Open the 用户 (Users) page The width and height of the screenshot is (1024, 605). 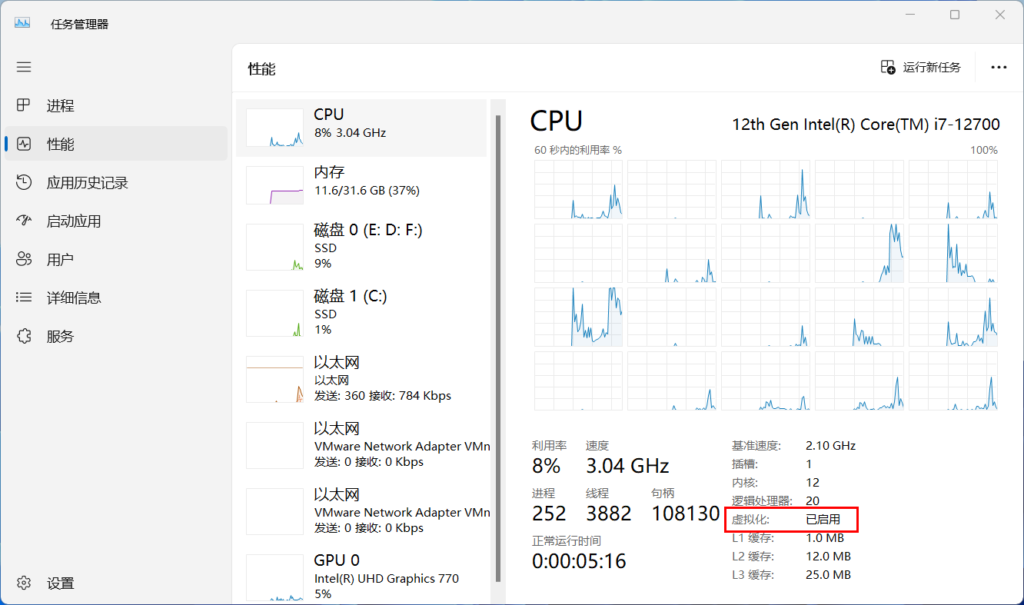click(x=60, y=259)
